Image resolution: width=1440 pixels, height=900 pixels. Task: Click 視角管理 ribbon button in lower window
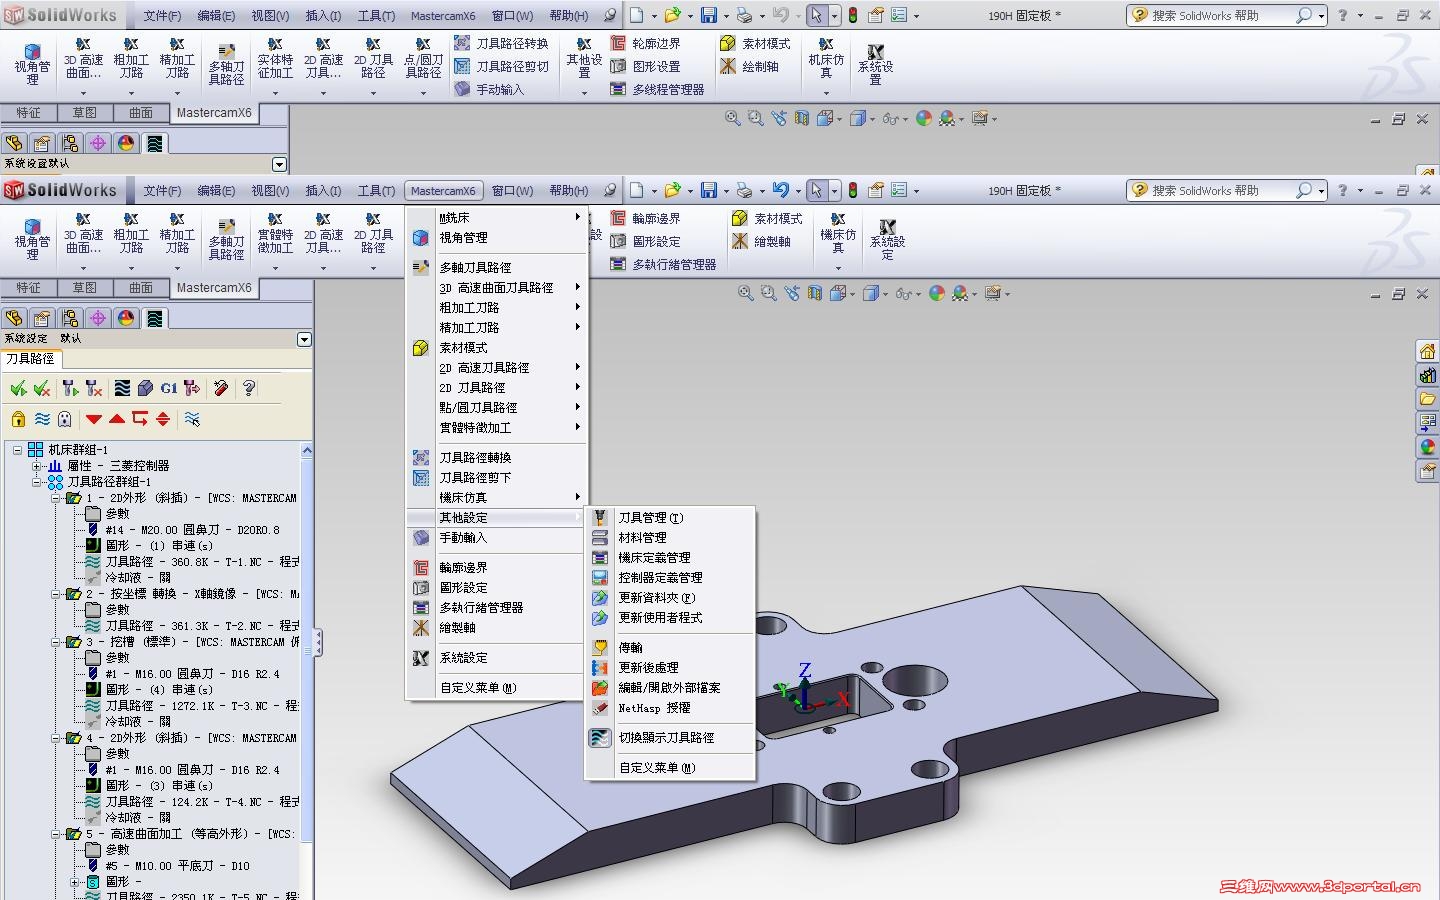point(32,240)
